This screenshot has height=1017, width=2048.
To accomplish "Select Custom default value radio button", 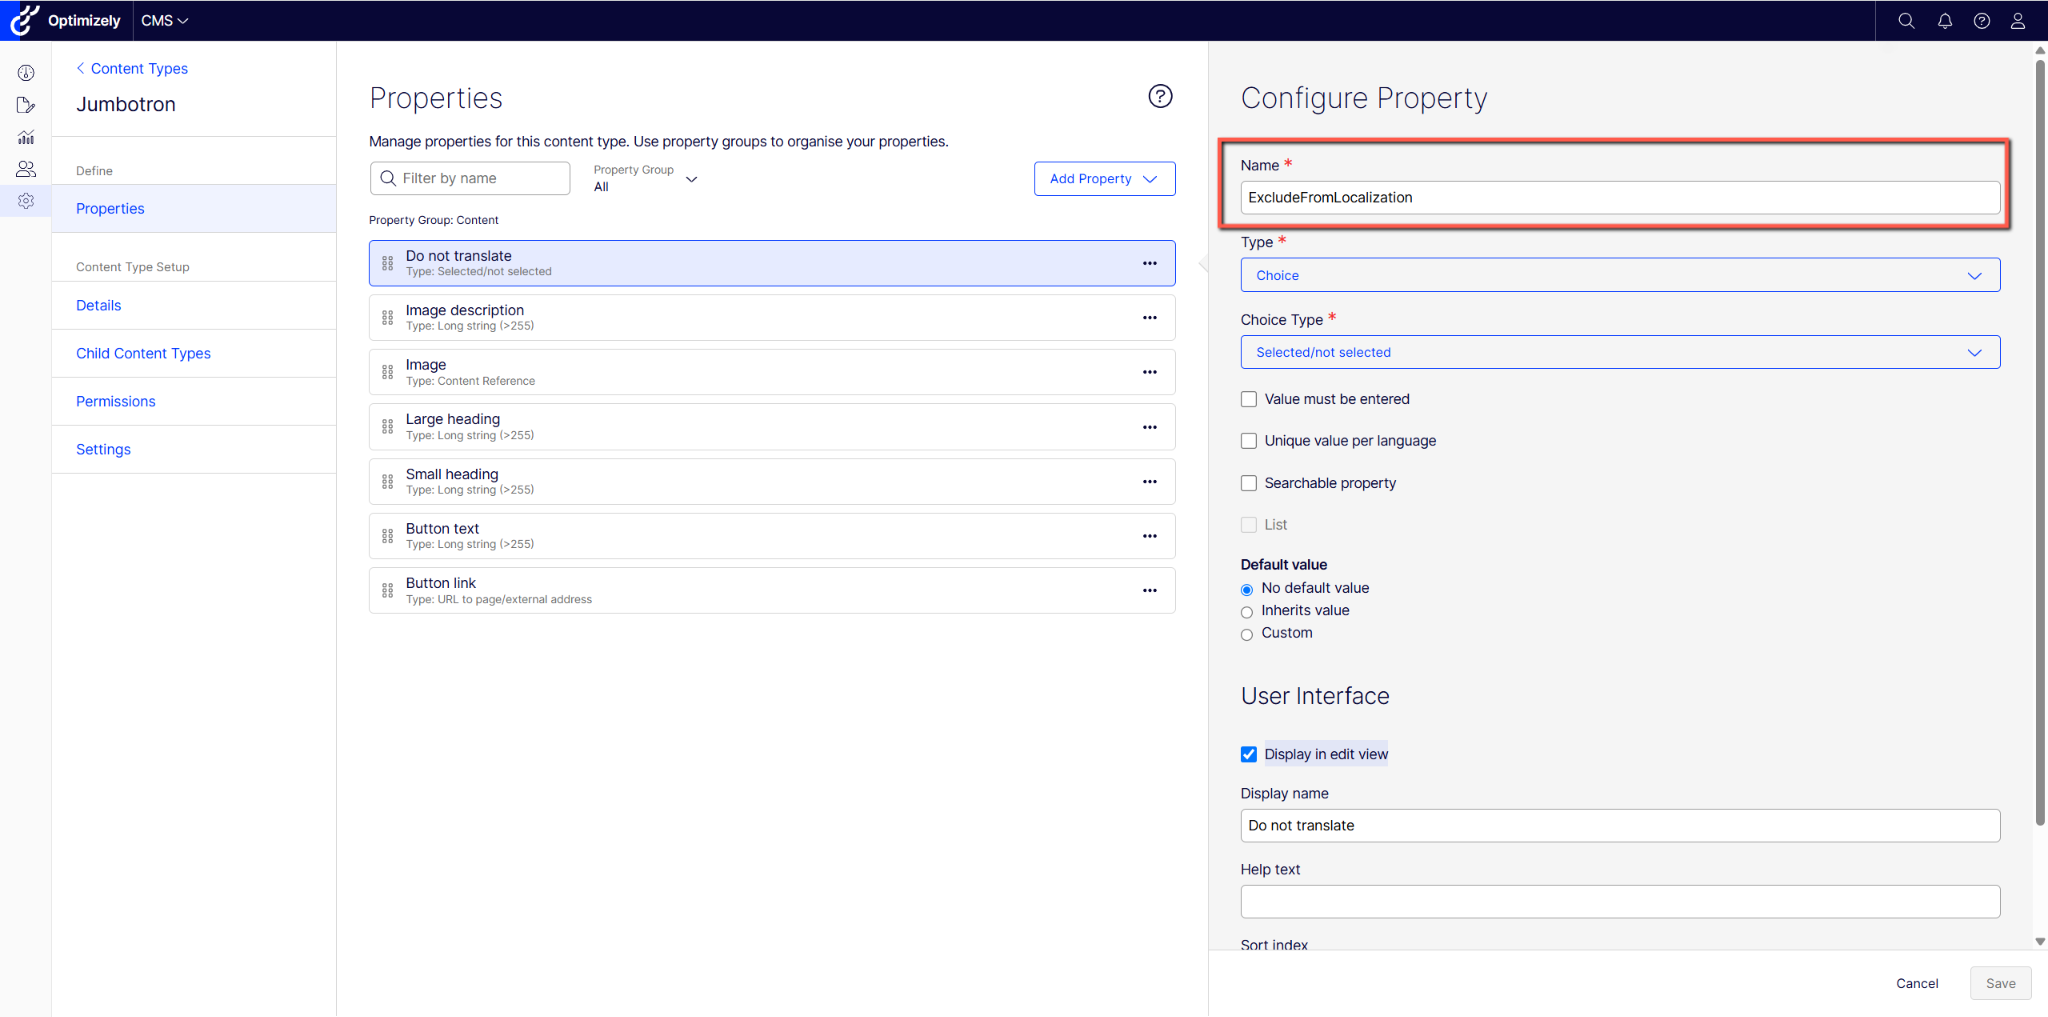I will tap(1247, 635).
